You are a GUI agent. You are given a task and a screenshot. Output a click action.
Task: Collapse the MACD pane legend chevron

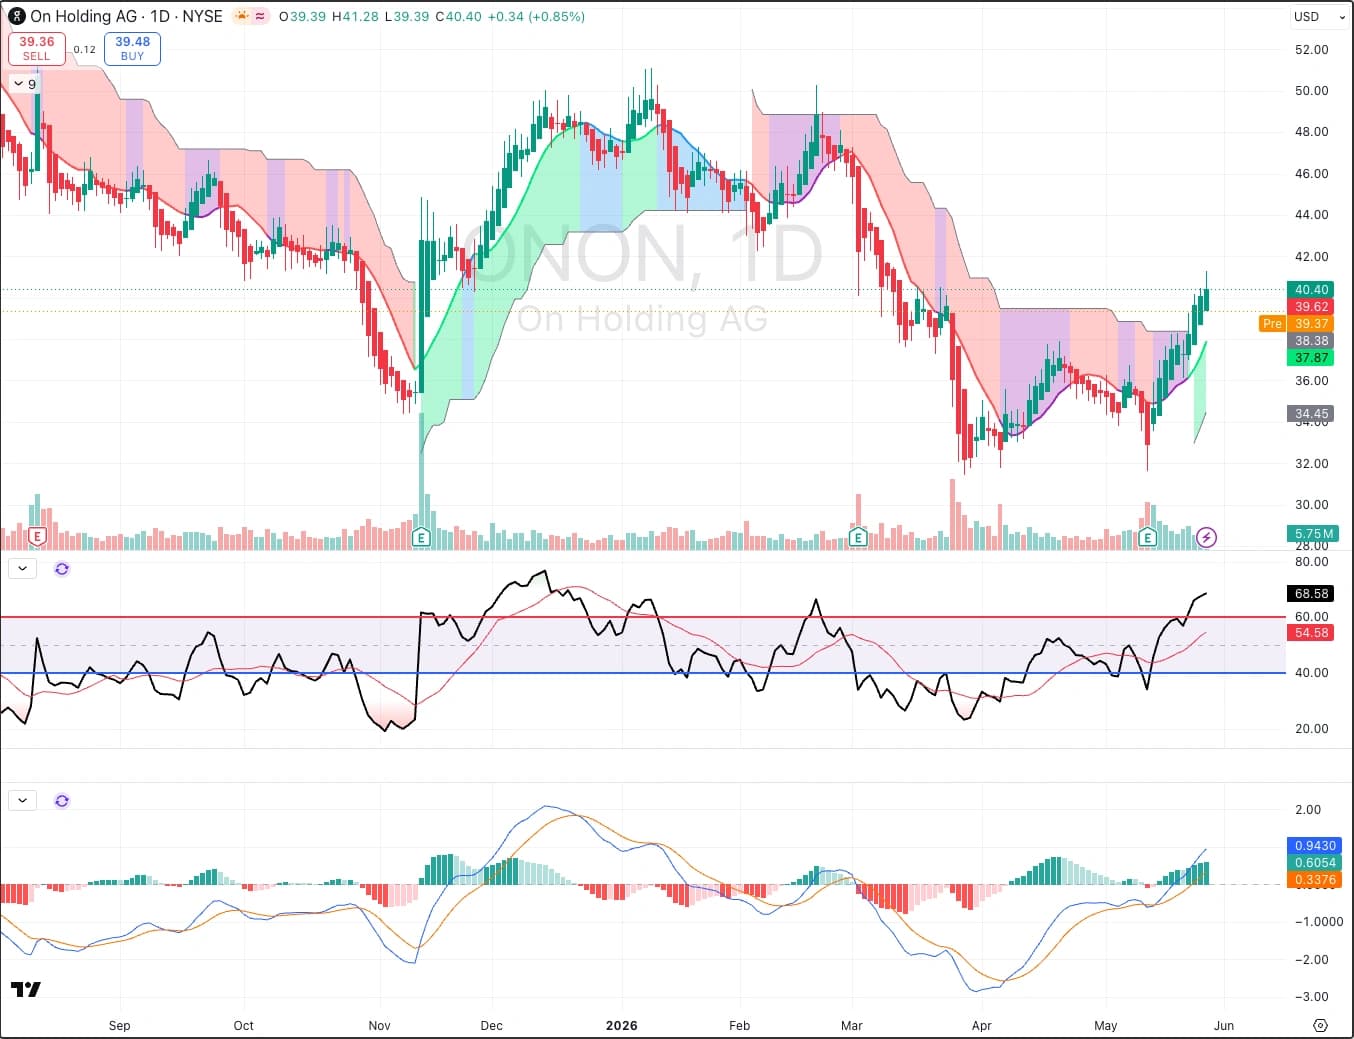[22, 801]
